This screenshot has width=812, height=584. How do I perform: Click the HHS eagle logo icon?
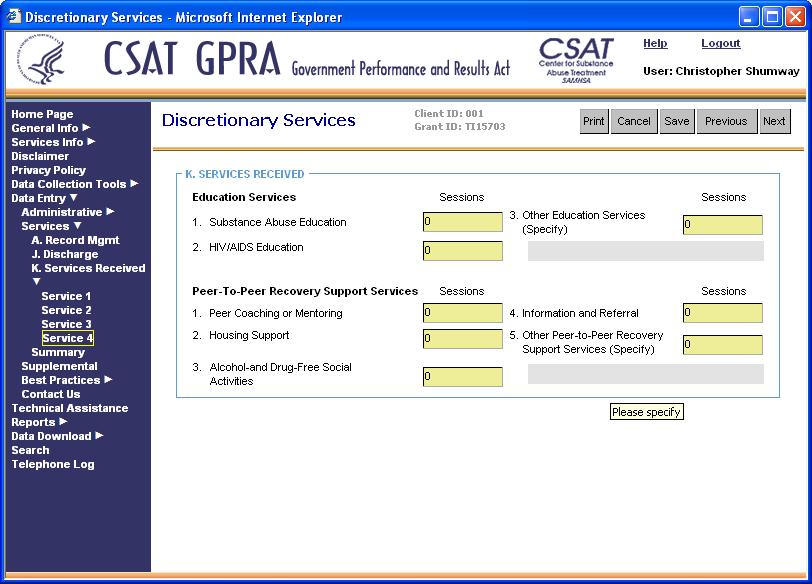click(x=42, y=64)
